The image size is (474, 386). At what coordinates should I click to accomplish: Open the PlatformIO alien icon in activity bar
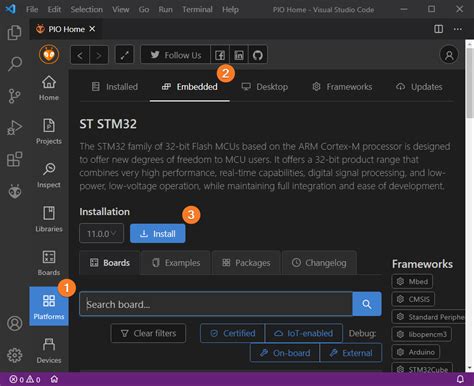[15, 191]
